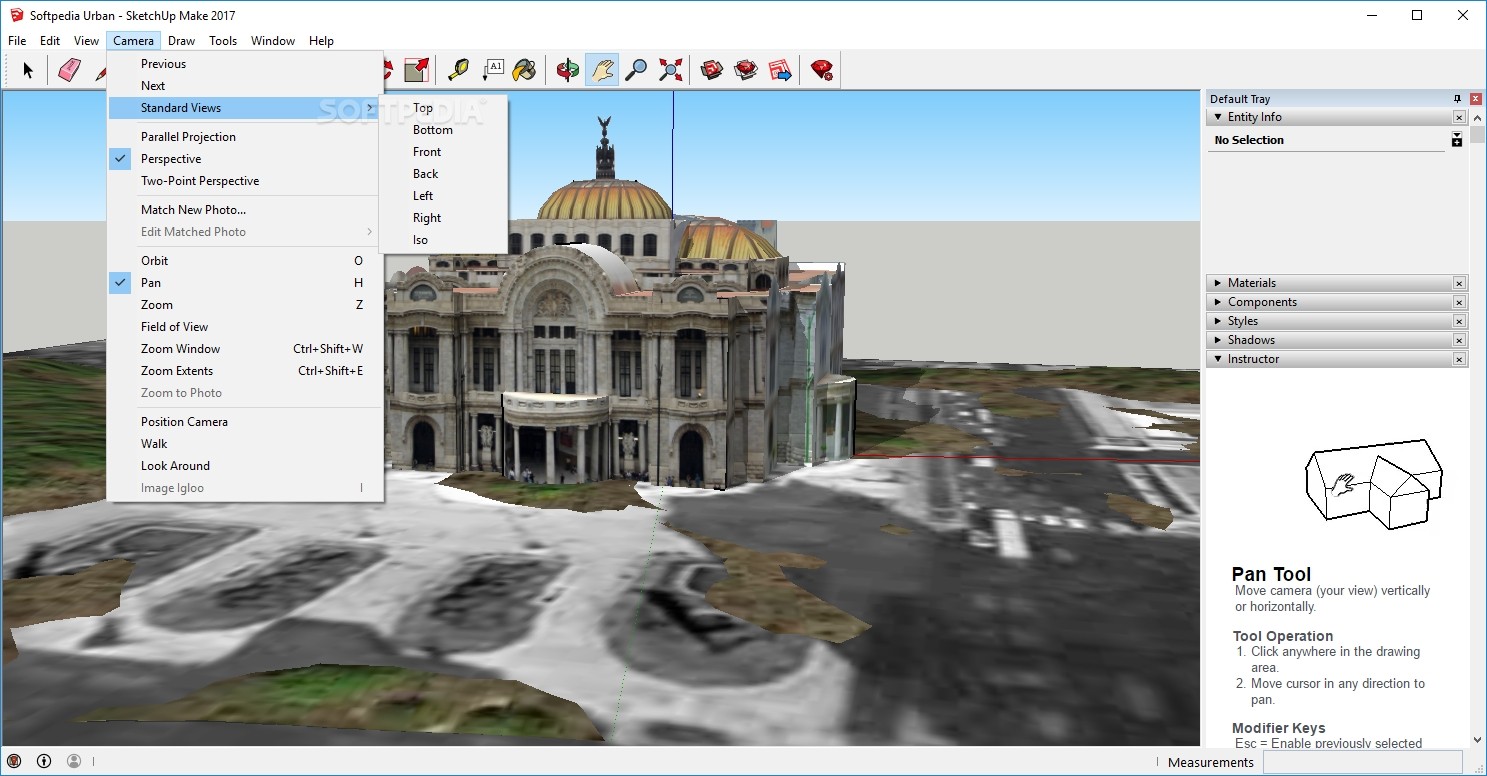This screenshot has height=776, width=1487.
Task: Click the Pan hand tool icon
Action: point(602,70)
